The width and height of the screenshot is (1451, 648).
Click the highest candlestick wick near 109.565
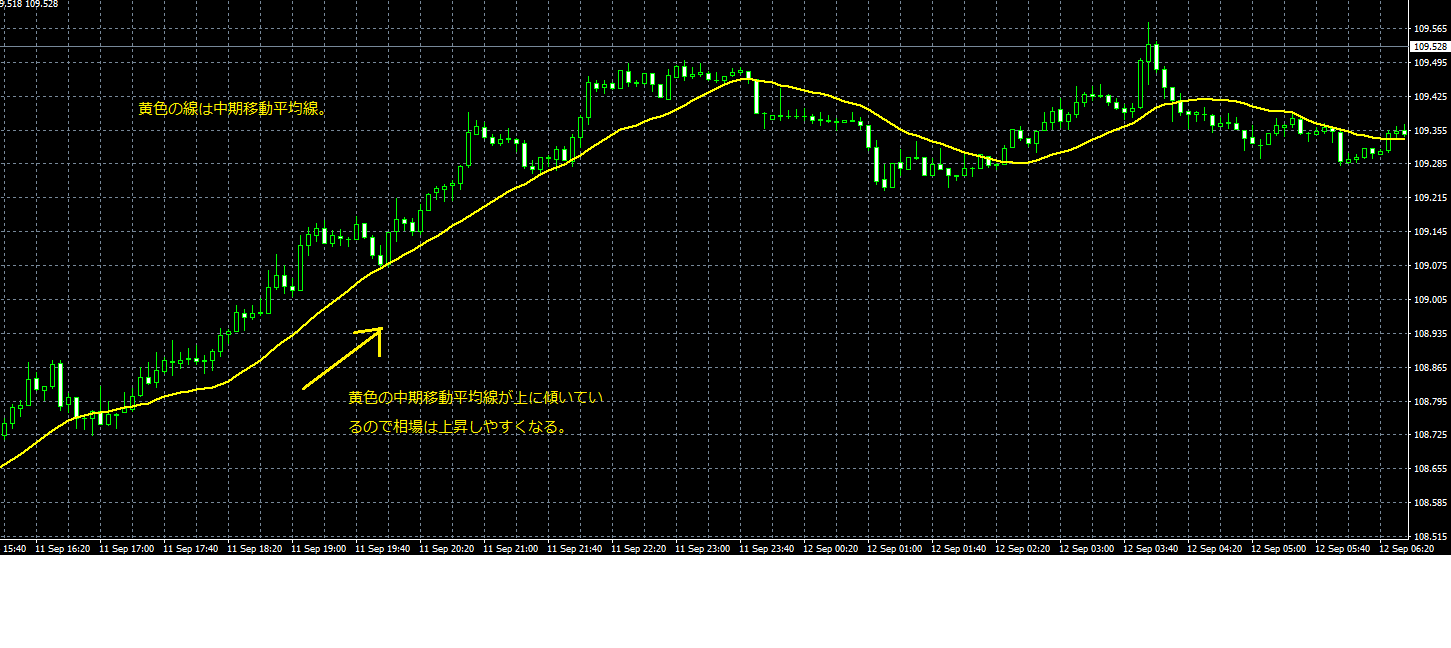pyautogui.click(x=1149, y=30)
